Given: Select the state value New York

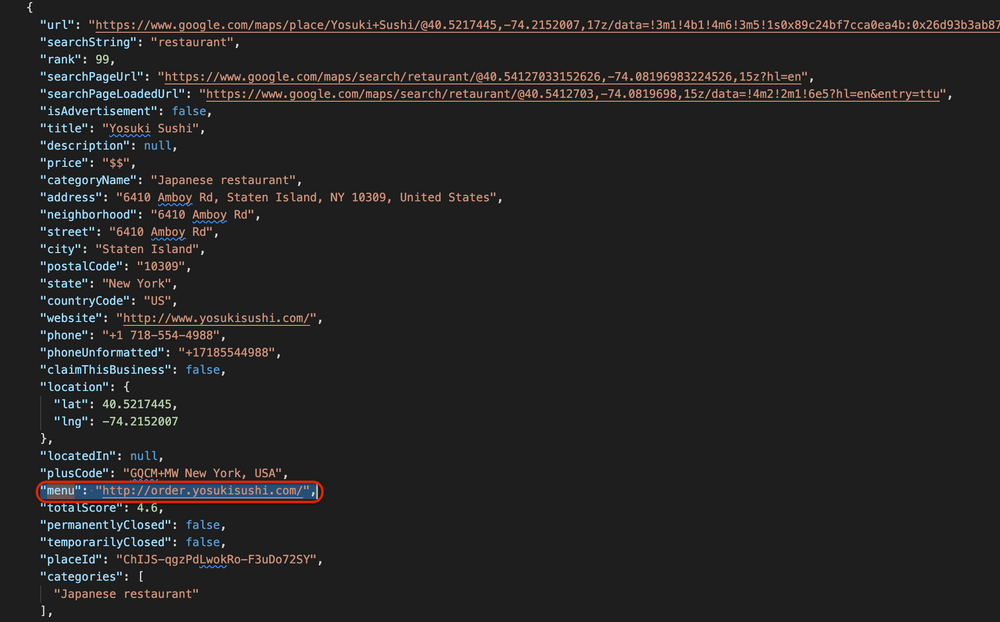Looking at the screenshot, I should (x=137, y=283).
